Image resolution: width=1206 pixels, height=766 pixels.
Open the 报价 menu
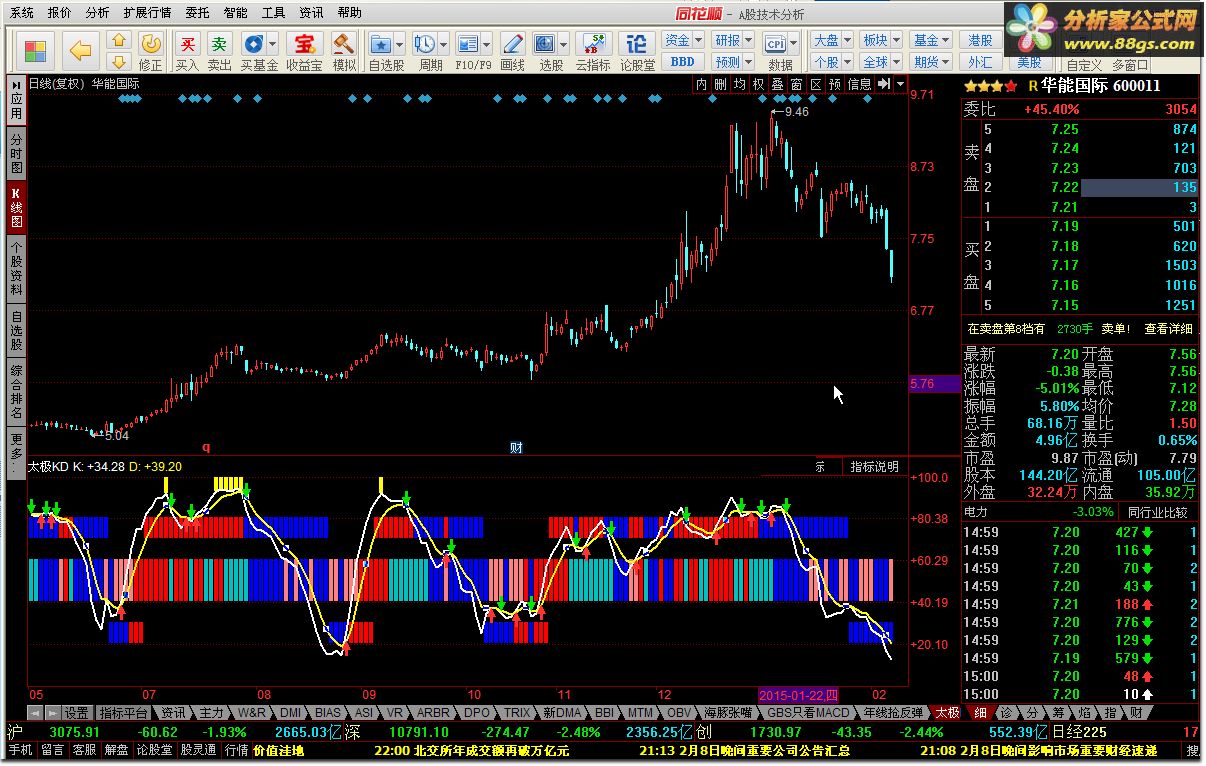pyautogui.click(x=60, y=13)
